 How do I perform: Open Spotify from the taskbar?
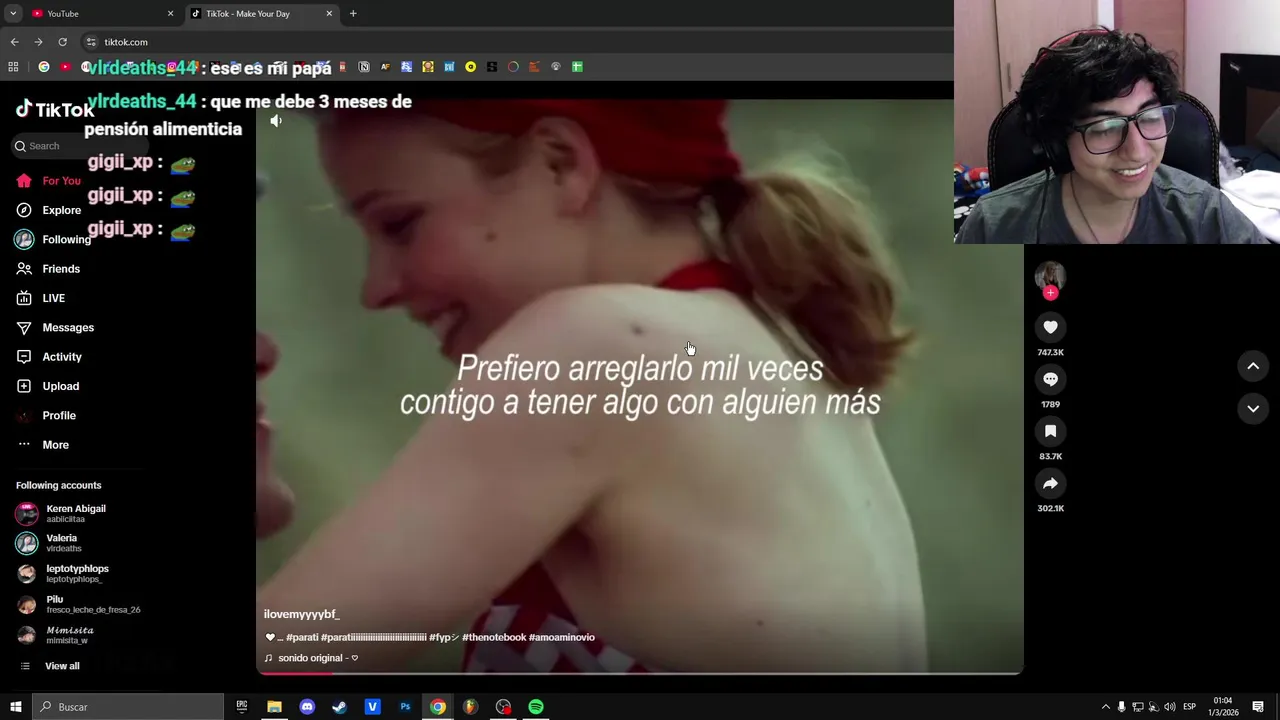pyautogui.click(x=536, y=707)
